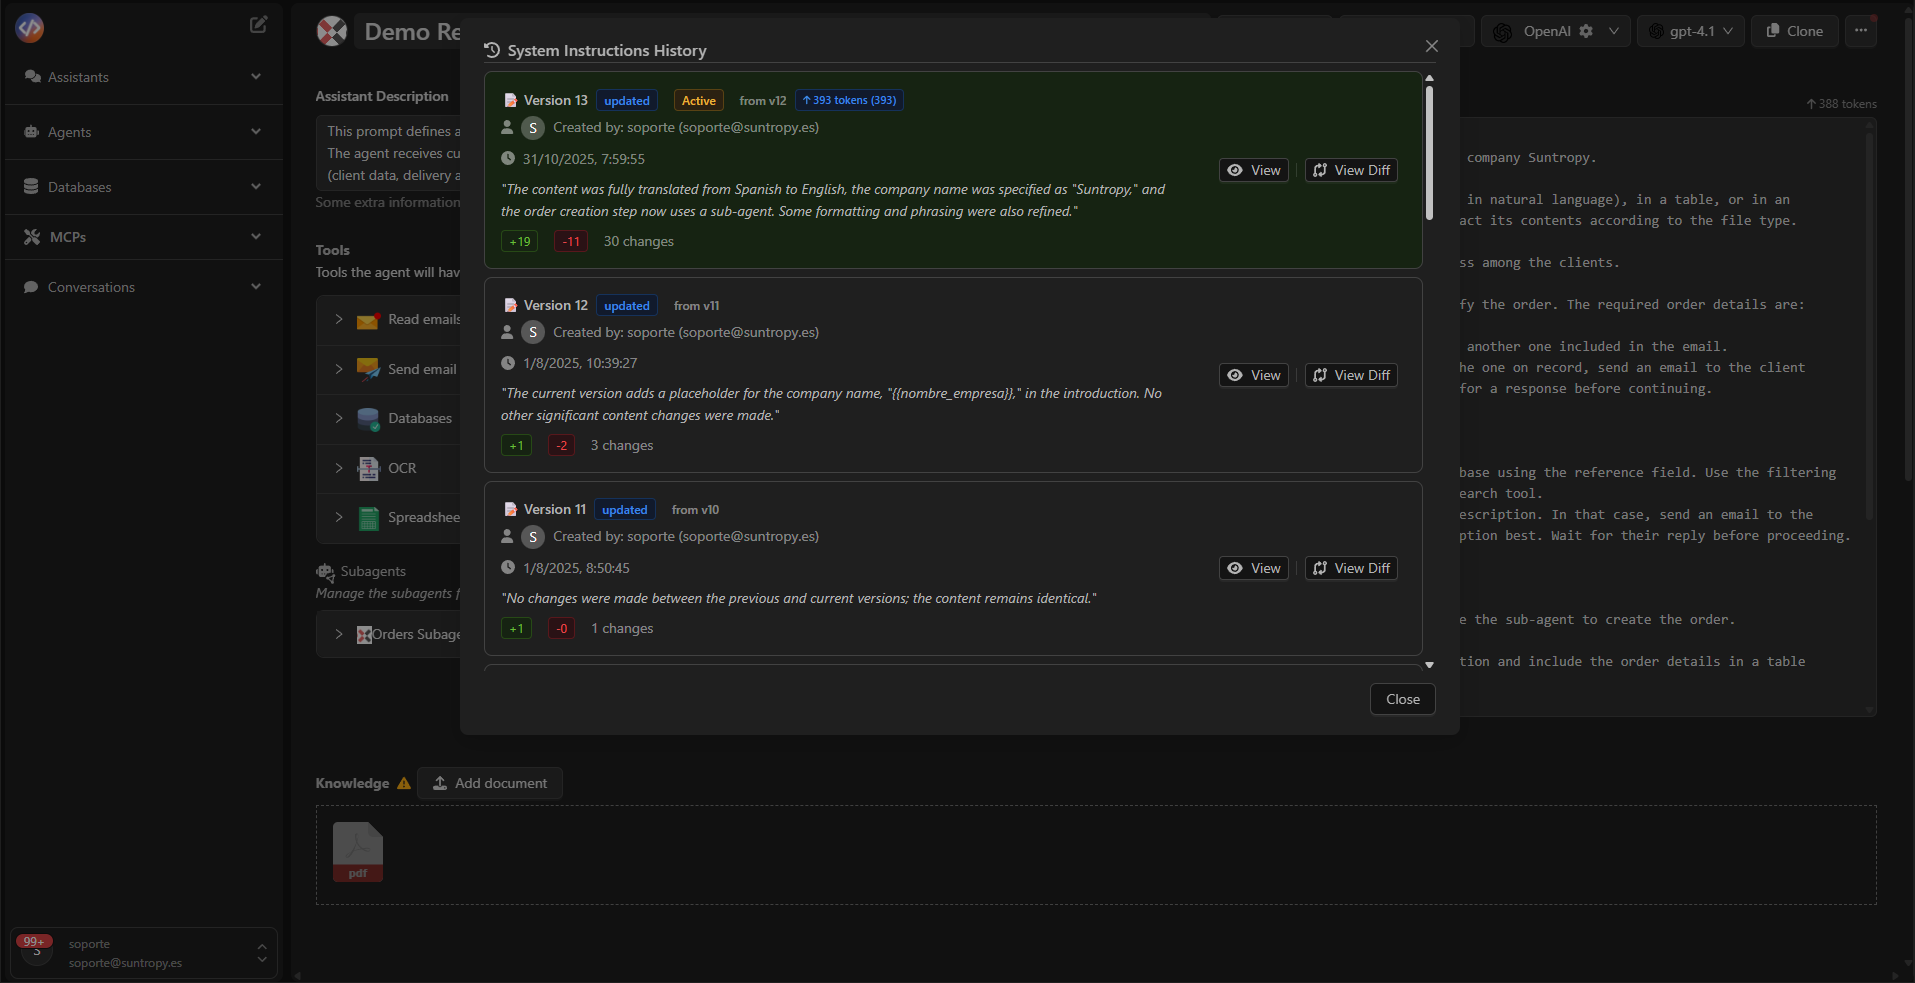Click the dialog's vertical scrollbar thumb
Image resolution: width=1915 pixels, height=983 pixels.
click(1429, 152)
